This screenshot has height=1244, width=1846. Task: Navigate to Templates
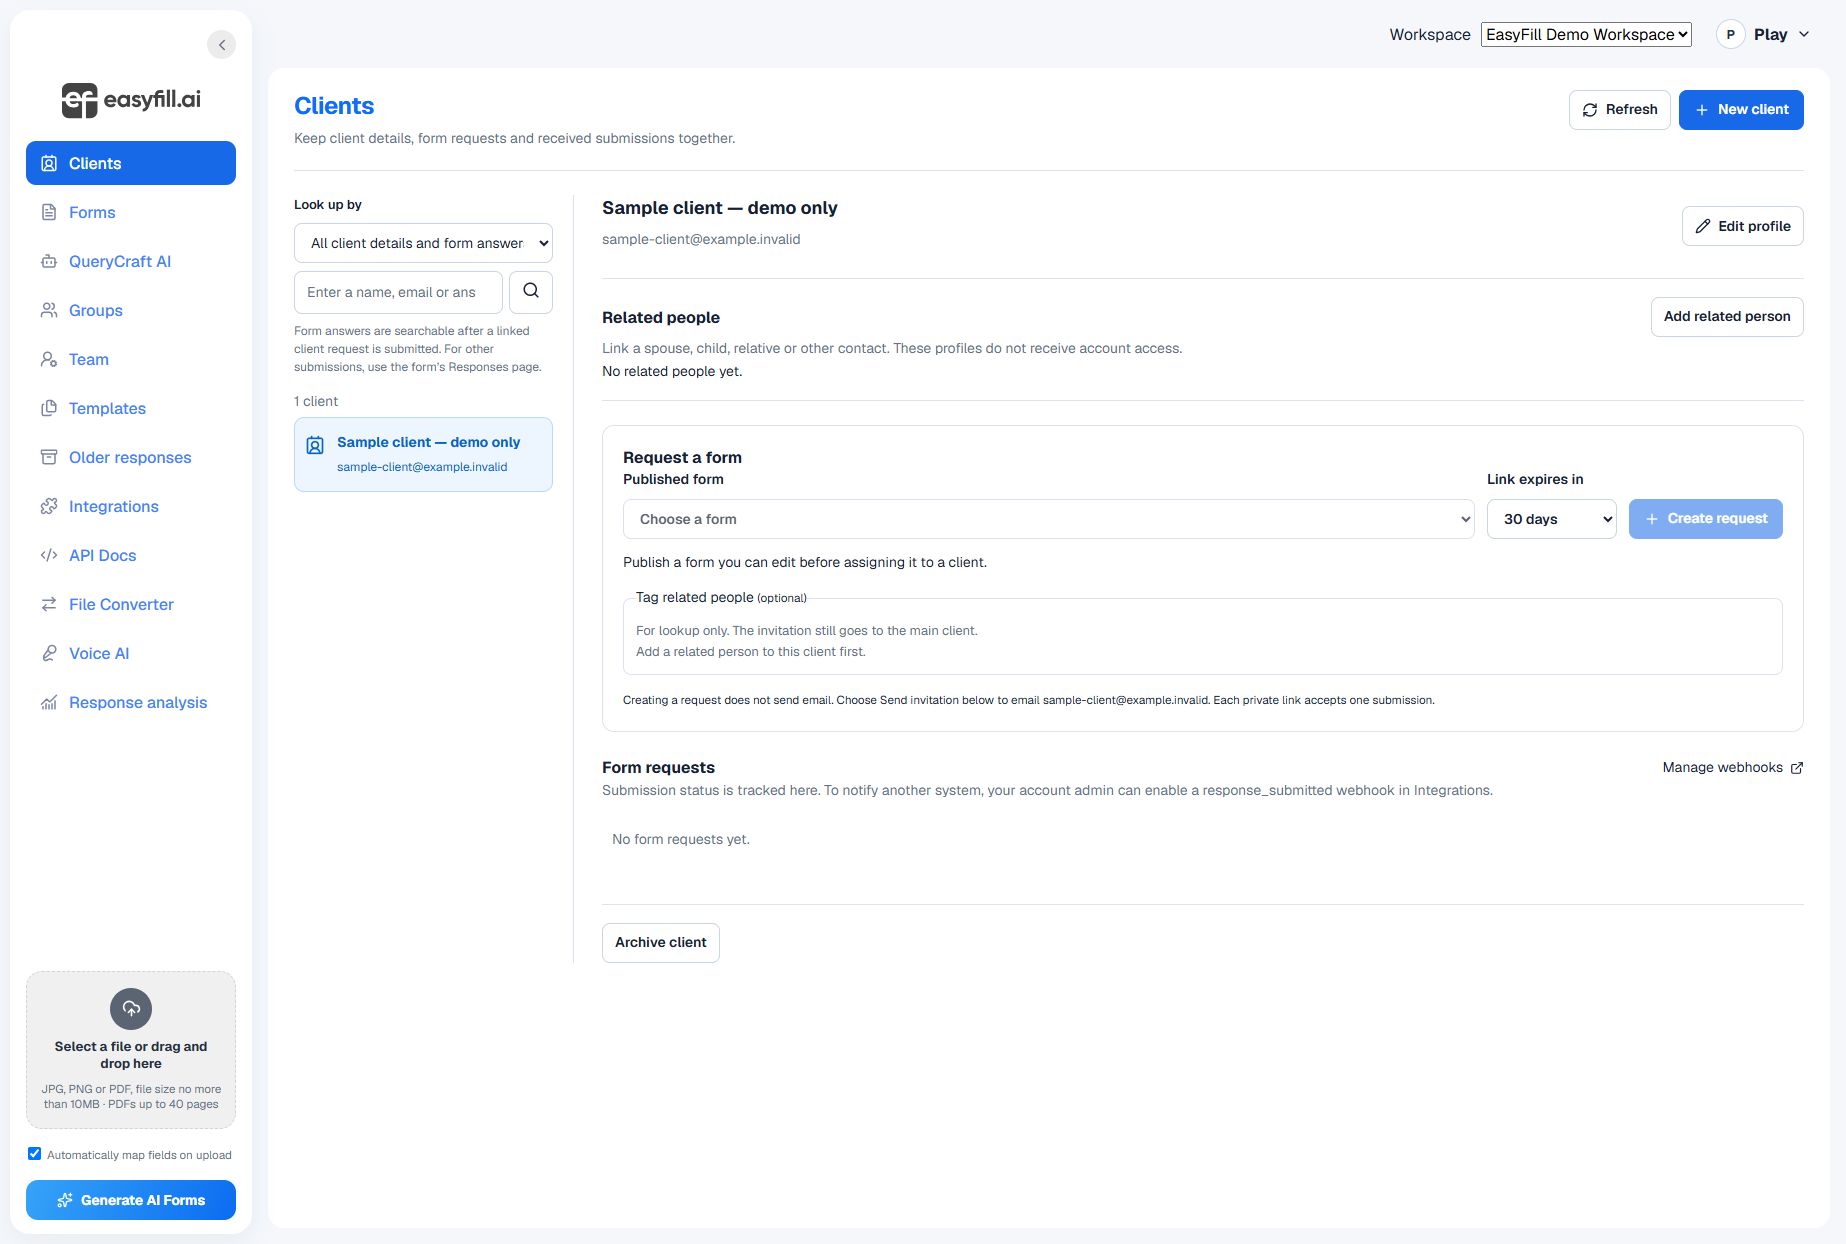pos(131,408)
